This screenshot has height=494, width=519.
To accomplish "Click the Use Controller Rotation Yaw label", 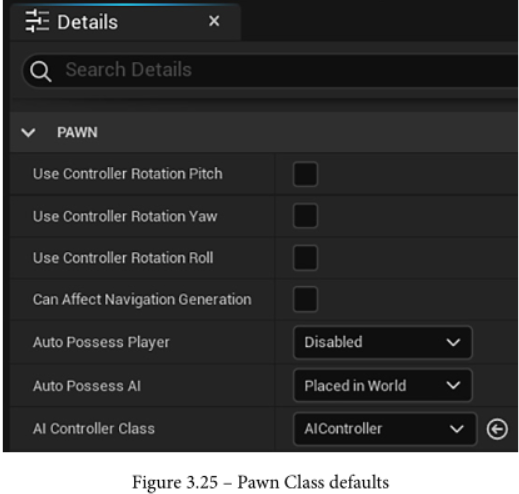I will (125, 216).
